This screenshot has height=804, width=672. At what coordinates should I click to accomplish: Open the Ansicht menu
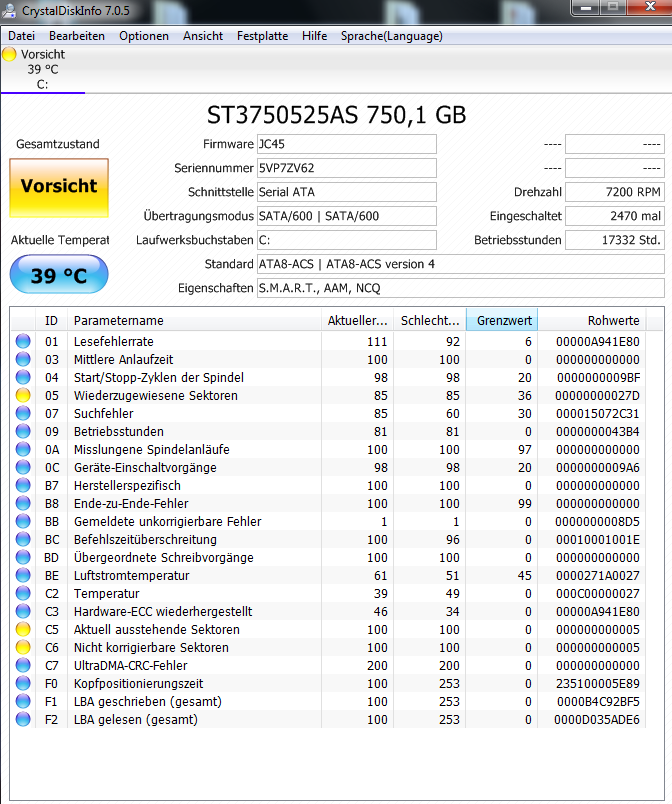203,36
